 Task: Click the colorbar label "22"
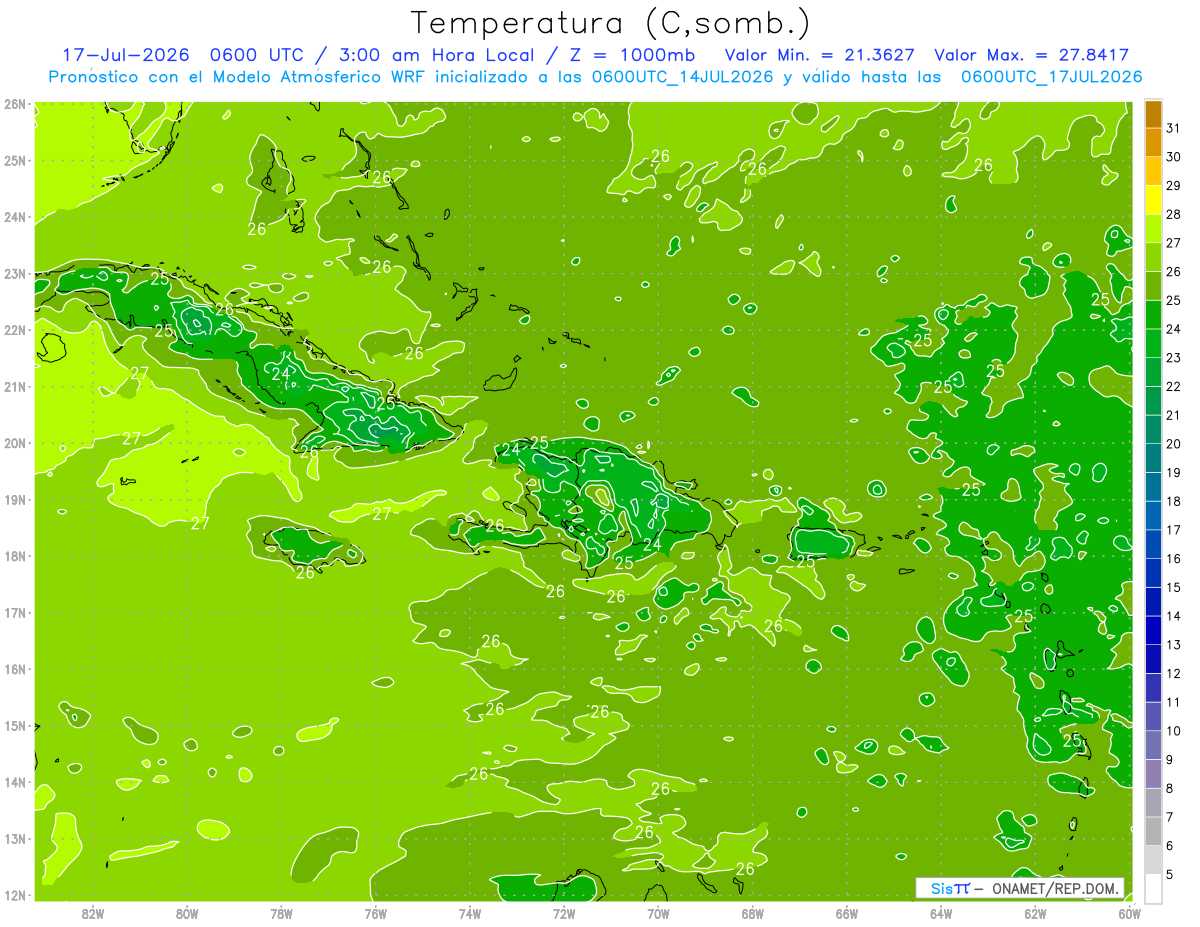pos(1173,386)
